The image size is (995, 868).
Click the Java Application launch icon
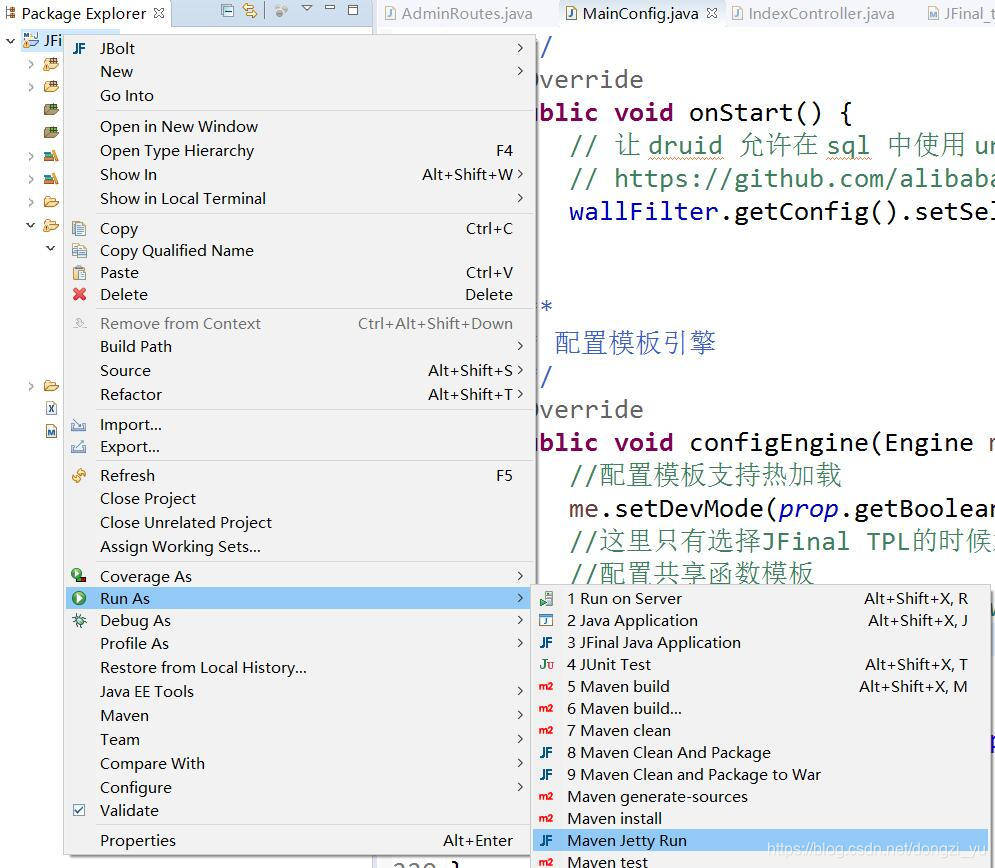546,621
